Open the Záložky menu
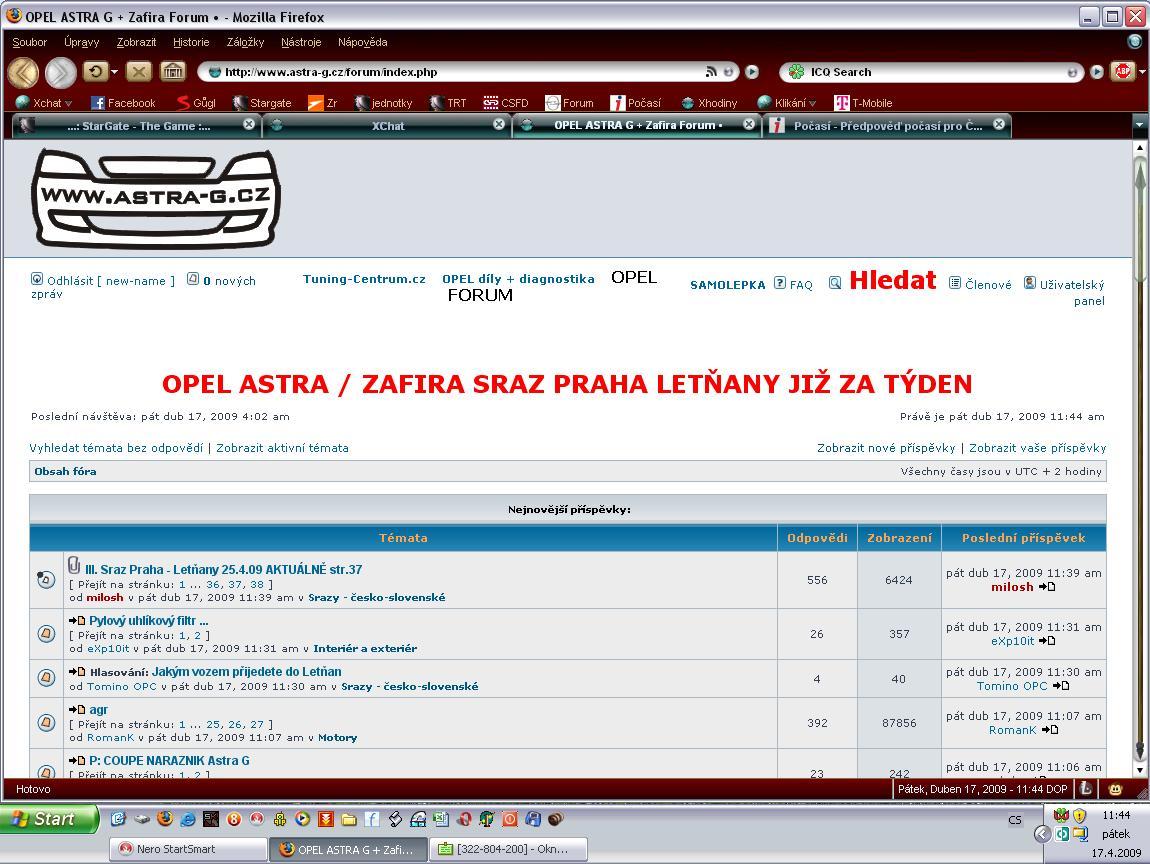This screenshot has width=1150, height=864. point(245,42)
